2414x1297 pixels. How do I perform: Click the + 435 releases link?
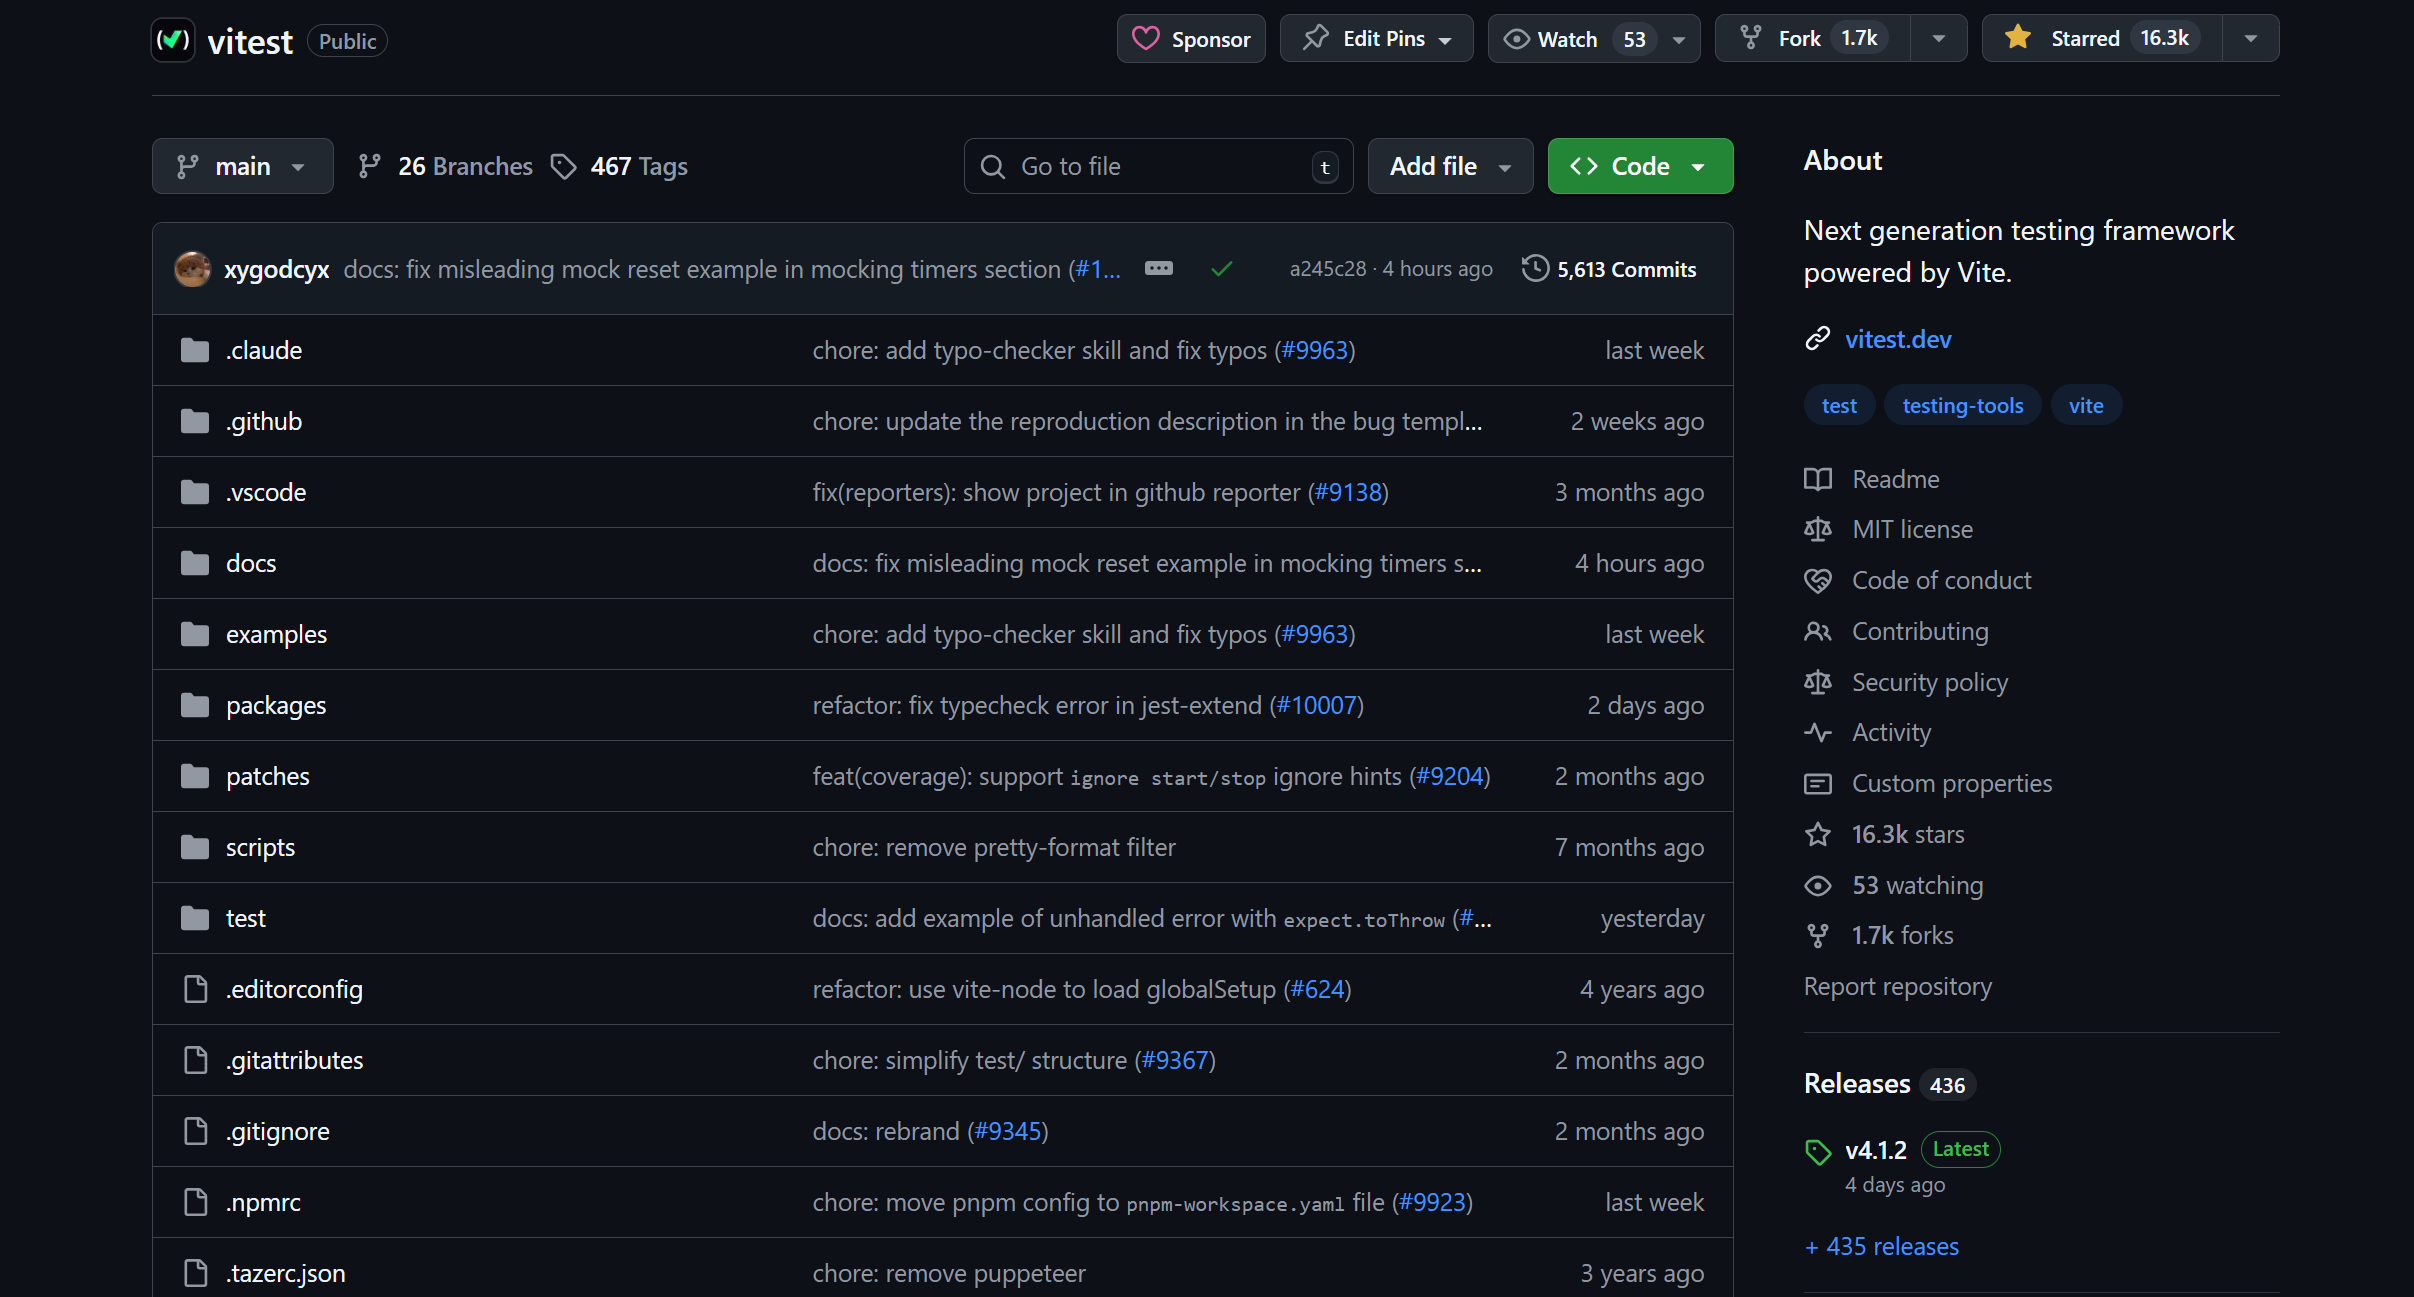[1881, 1247]
